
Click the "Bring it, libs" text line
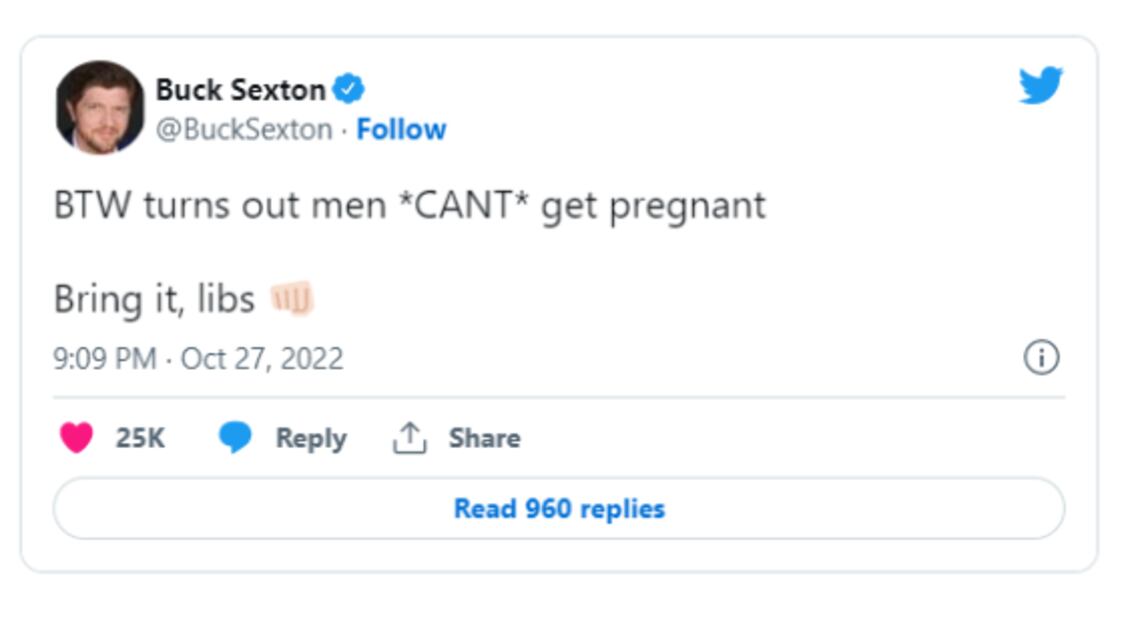pyautogui.click(x=154, y=299)
